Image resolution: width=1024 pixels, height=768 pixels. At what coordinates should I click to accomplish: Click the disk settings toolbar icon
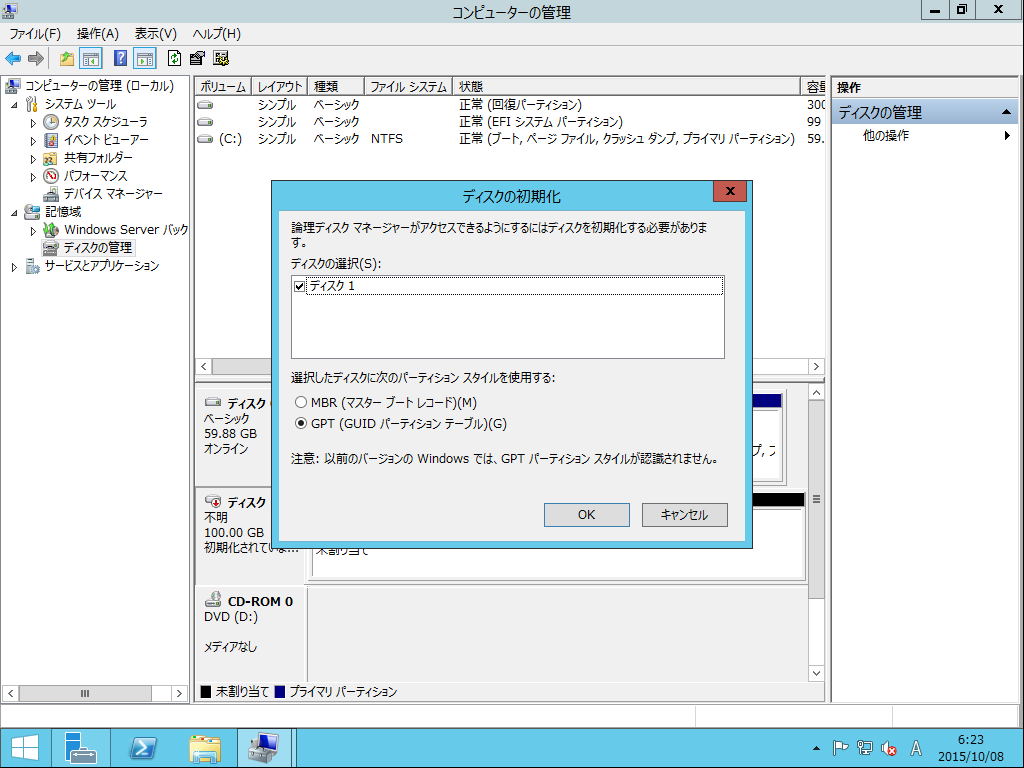click(x=221, y=59)
